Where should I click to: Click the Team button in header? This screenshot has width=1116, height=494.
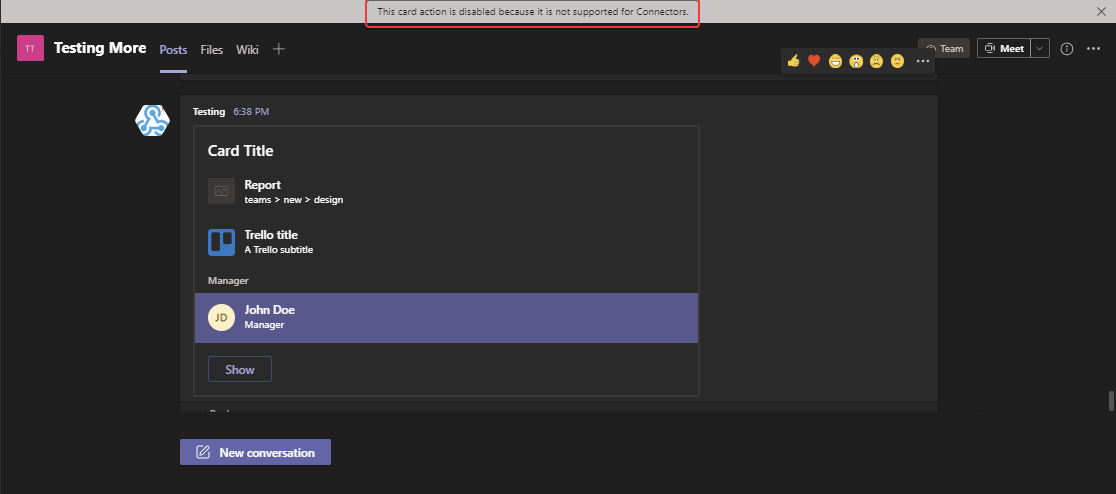[944, 48]
